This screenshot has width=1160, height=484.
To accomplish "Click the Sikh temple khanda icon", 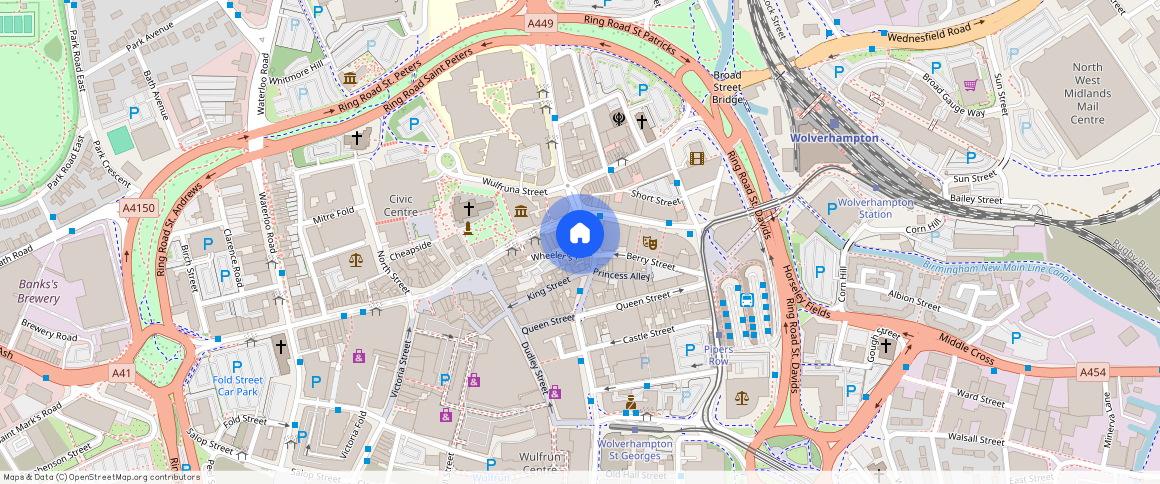I will [x=618, y=119].
